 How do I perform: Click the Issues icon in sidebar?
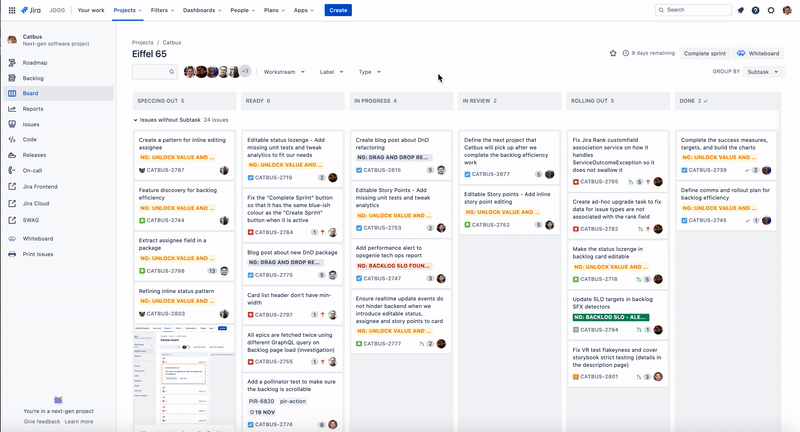pos(12,124)
